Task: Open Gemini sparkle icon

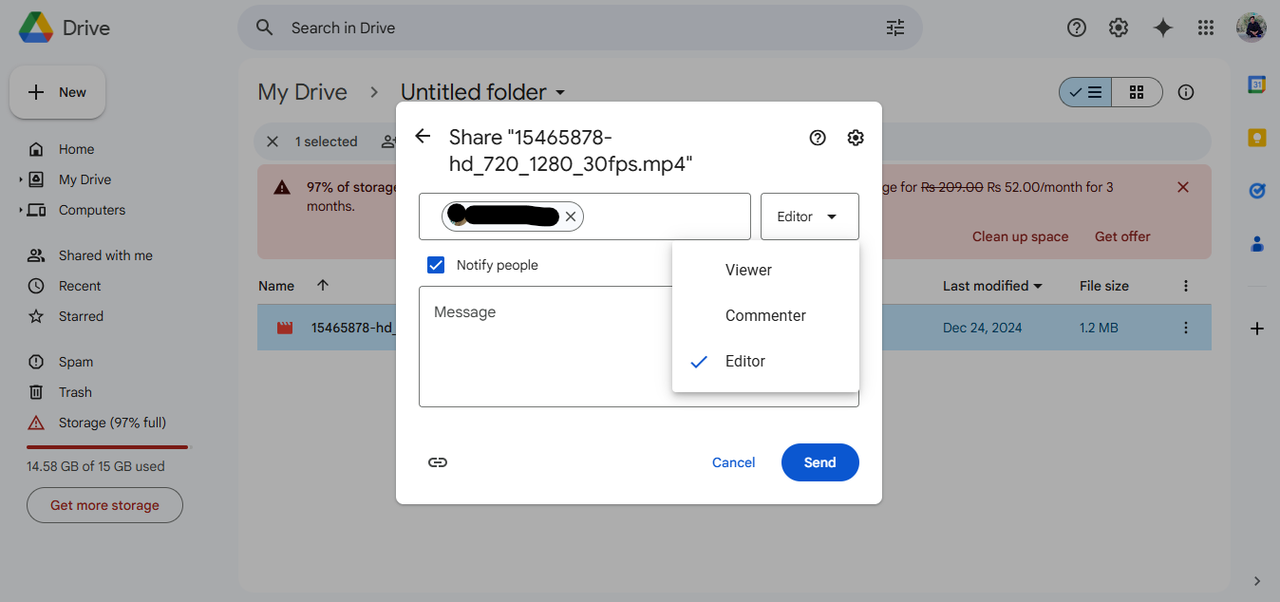Action: pos(1162,28)
